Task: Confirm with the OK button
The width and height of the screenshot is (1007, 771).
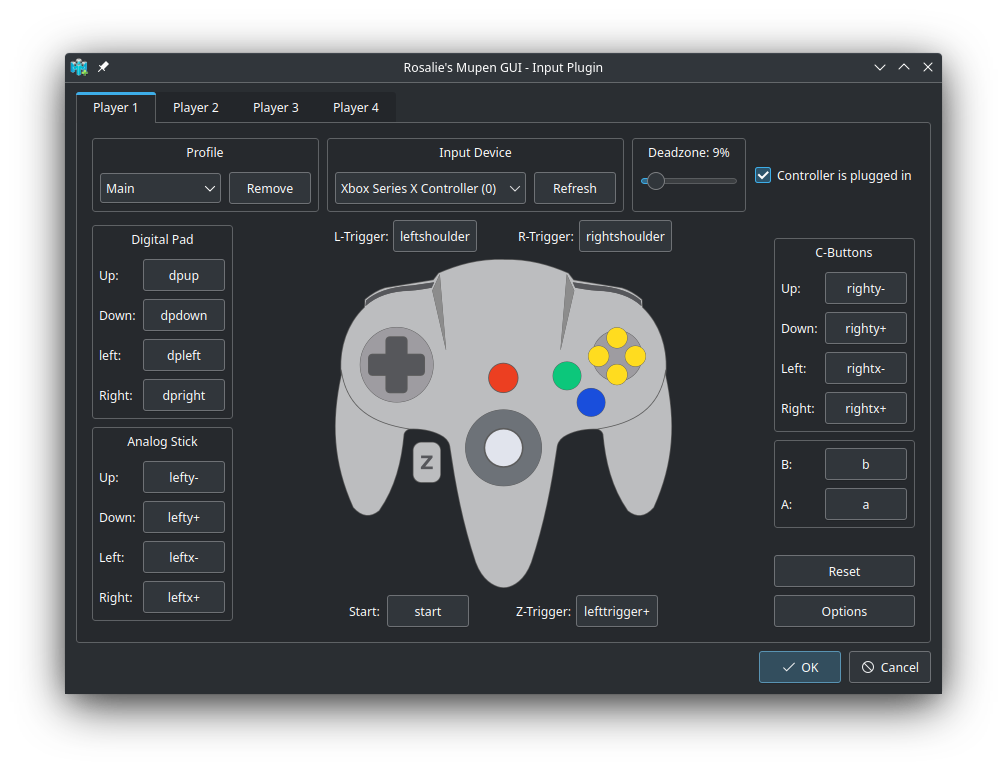Action: (800, 667)
